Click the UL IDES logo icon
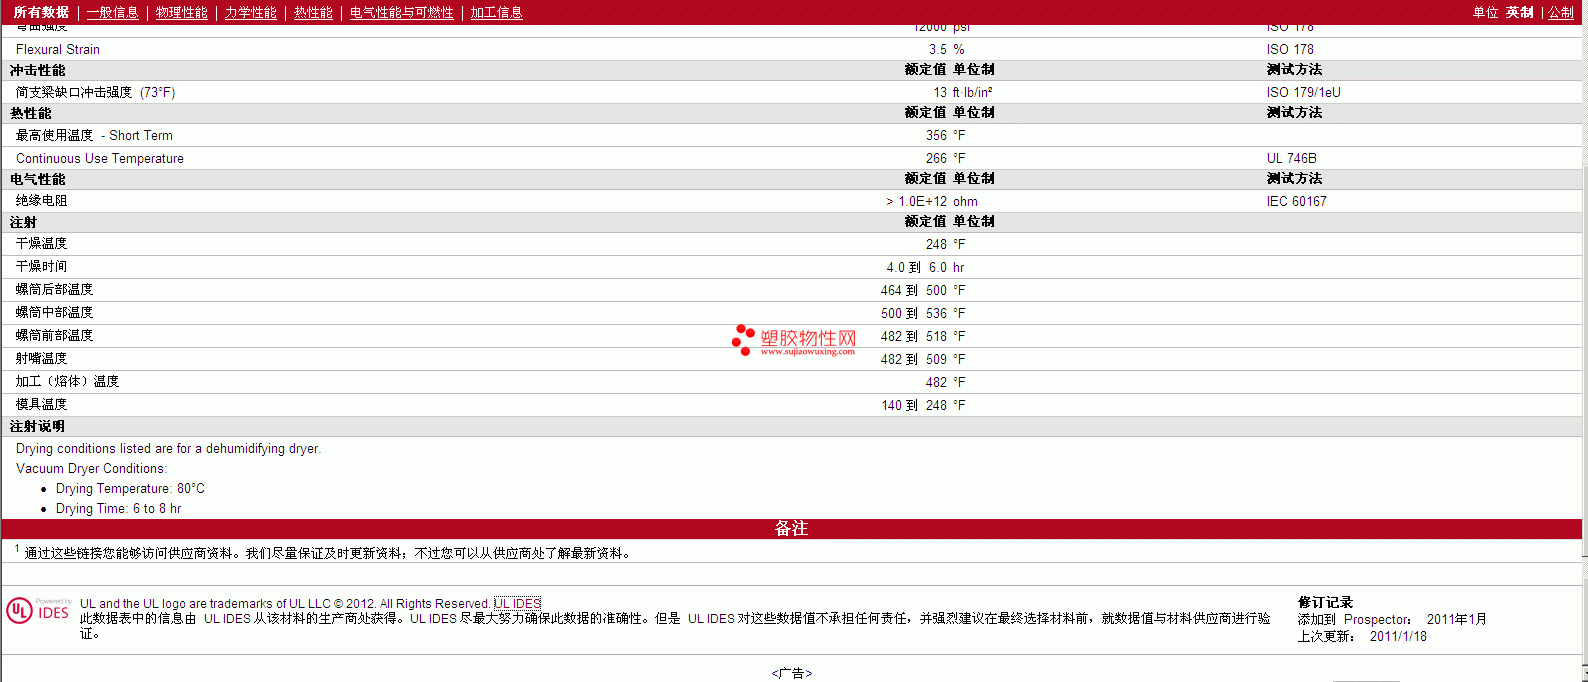 pos(38,610)
